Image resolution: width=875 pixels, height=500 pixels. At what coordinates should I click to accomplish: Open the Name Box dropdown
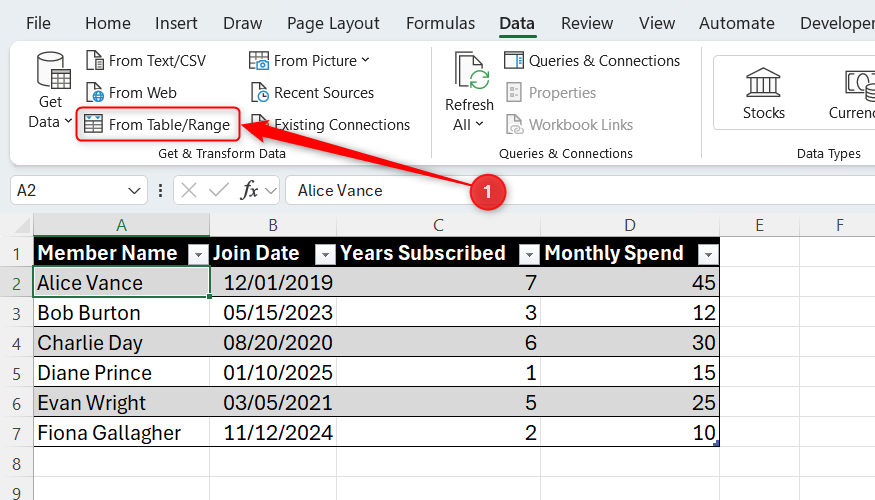(x=134, y=191)
